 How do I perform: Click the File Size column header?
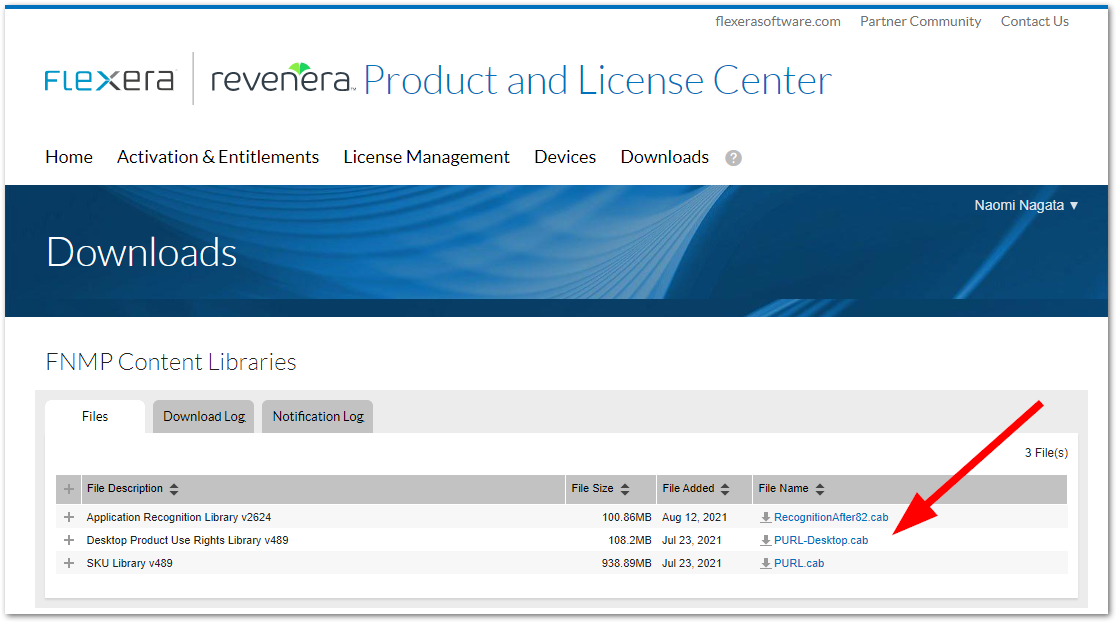(611, 489)
